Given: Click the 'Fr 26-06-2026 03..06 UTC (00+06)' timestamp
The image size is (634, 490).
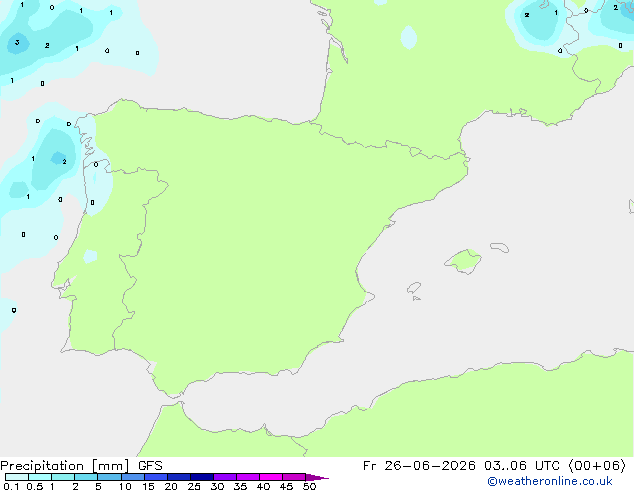Looking at the screenshot, I should click(x=494, y=466).
